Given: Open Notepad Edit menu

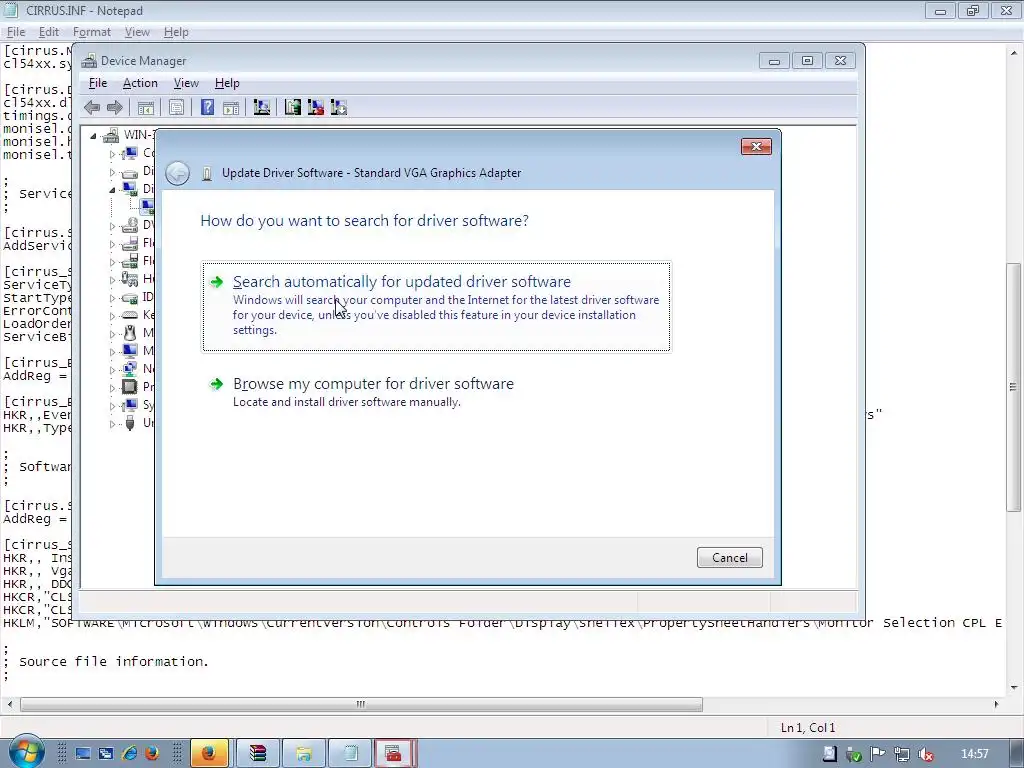Looking at the screenshot, I should 49,32.
